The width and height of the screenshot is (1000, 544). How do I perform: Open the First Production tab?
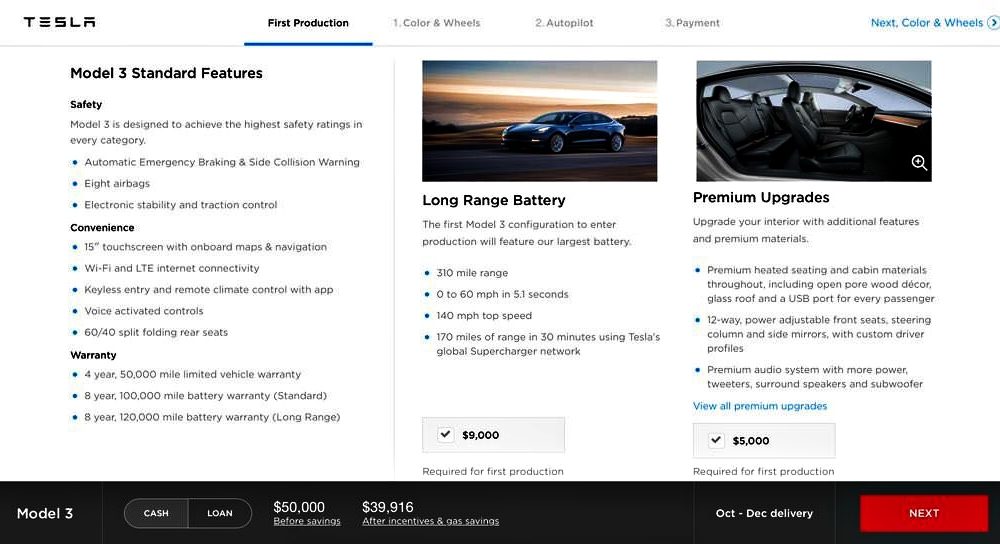point(308,23)
